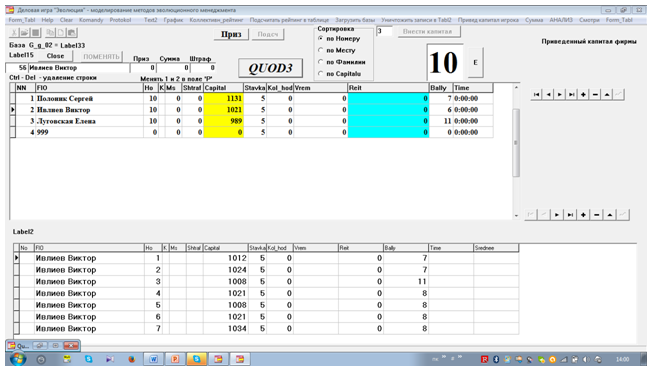This screenshot has width=652, height=371.
Task: Click name field Ивлиев Виктор near Close
Action: [78, 67]
